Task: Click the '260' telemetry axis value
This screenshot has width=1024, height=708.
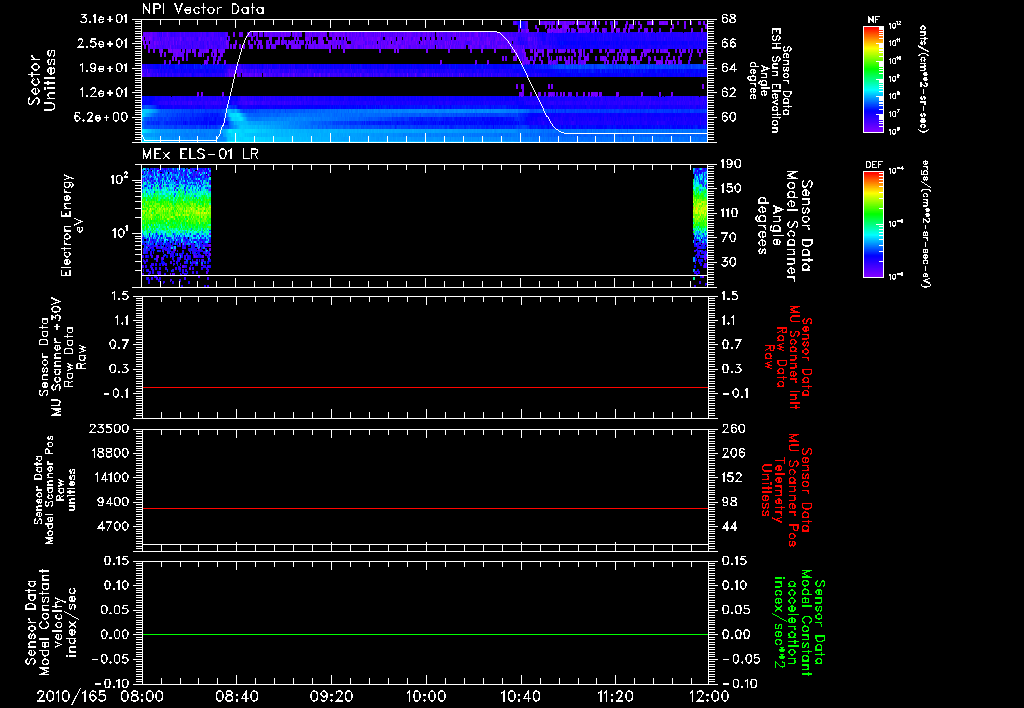Action: tap(732, 428)
